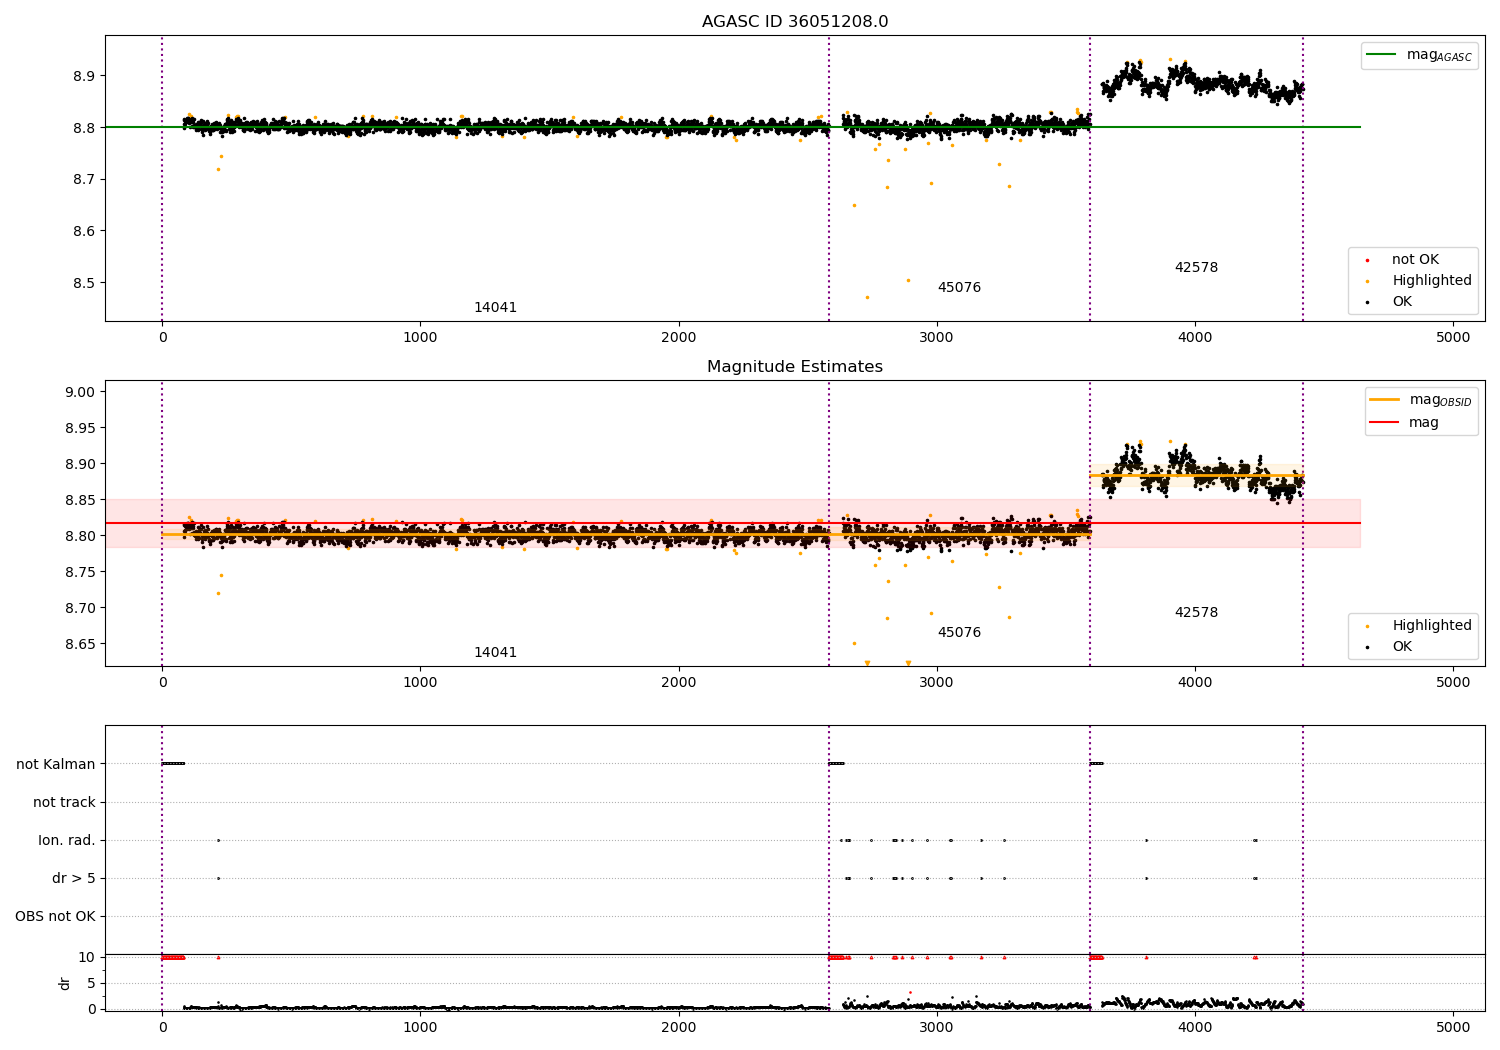Click the red 'mag' legend entry
The image size is (1500, 1050).
[x=1405, y=423]
